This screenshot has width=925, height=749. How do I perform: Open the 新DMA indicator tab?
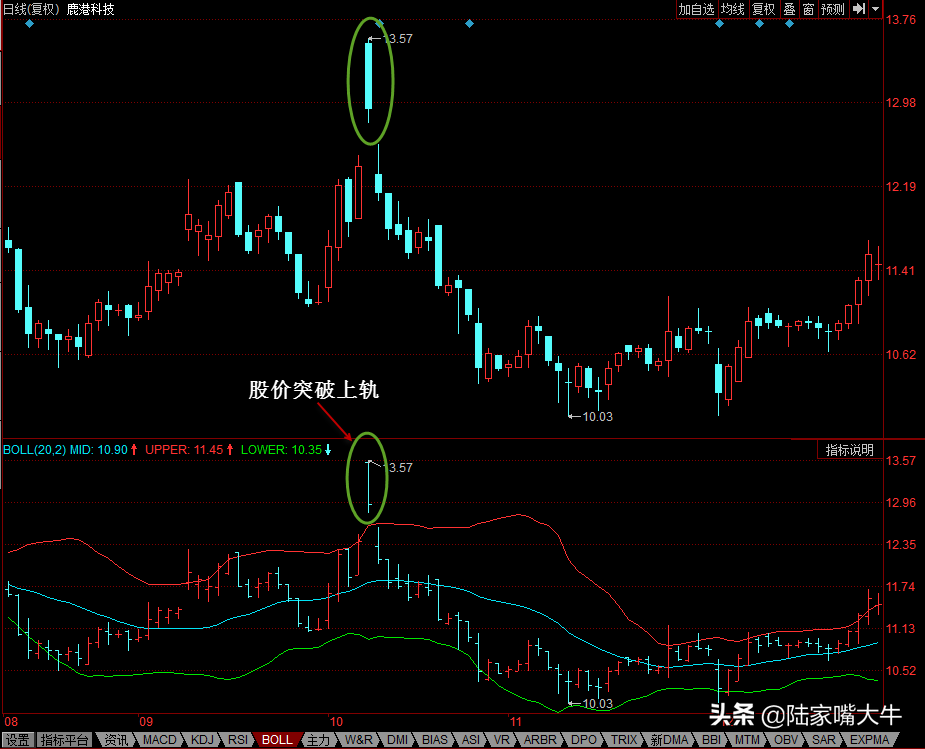(x=669, y=740)
